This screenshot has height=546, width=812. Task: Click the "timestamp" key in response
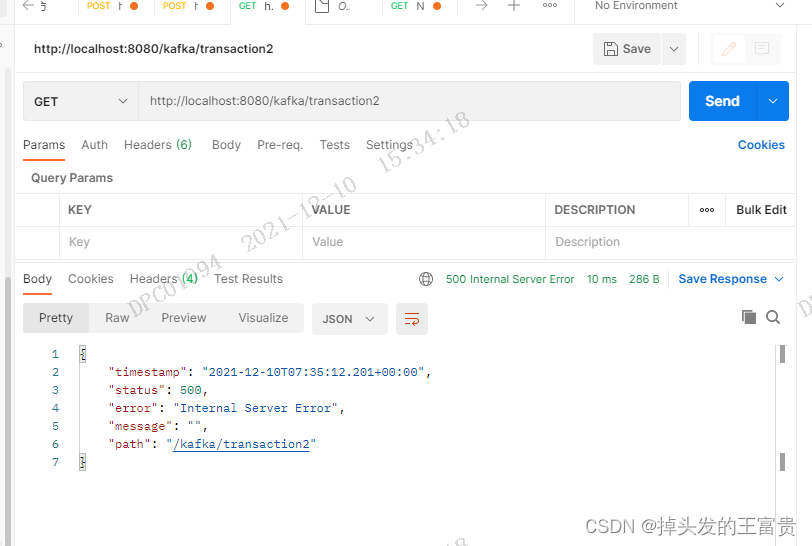(x=147, y=372)
